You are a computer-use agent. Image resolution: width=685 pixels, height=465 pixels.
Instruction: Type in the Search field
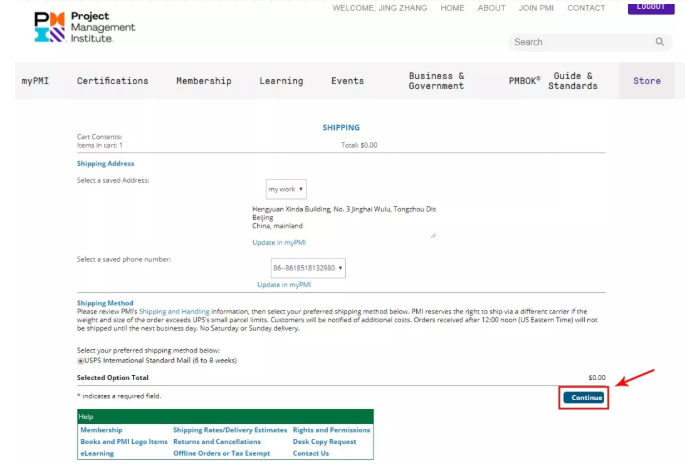click(580, 42)
